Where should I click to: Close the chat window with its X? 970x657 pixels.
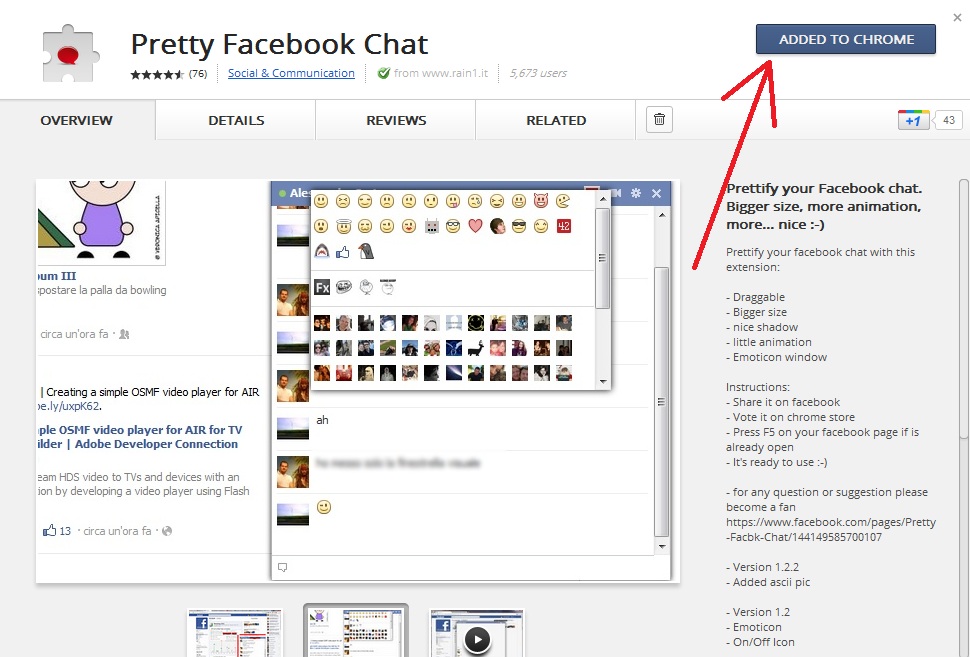[x=656, y=194]
